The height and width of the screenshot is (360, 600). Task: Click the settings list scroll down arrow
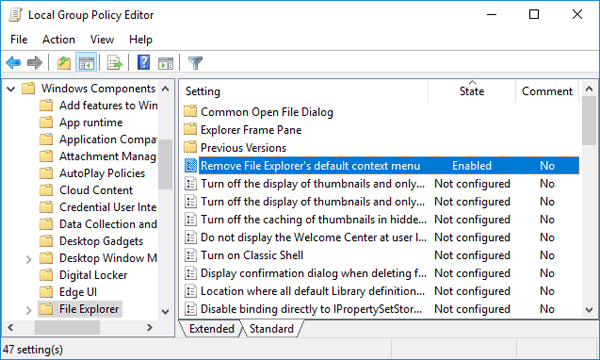[589, 309]
